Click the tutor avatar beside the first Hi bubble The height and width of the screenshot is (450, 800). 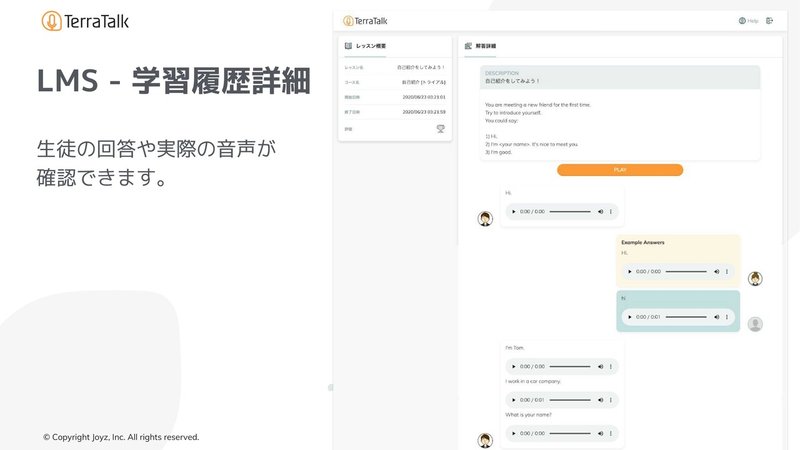pyautogui.click(x=485, y=218)
